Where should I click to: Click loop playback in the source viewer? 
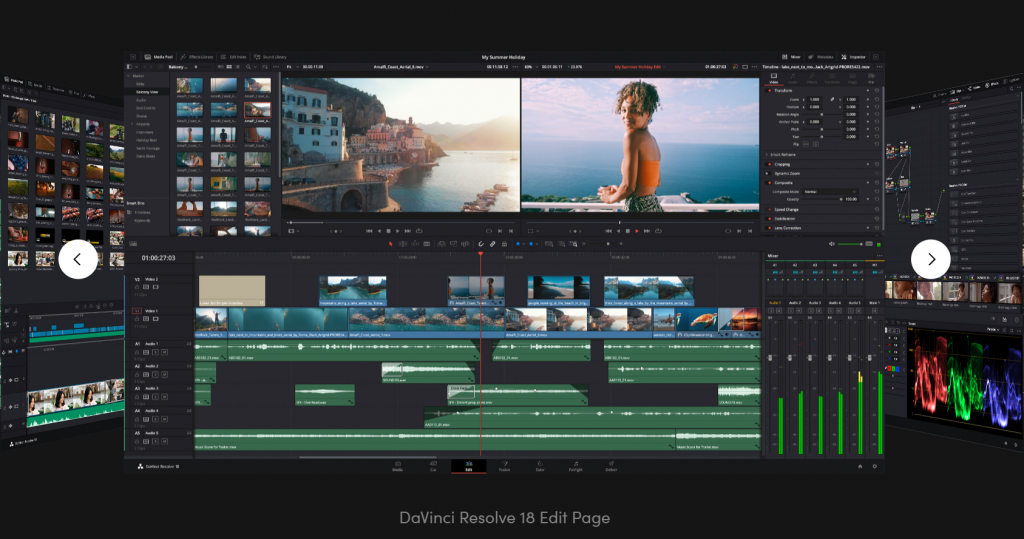(x=419, y=231)
